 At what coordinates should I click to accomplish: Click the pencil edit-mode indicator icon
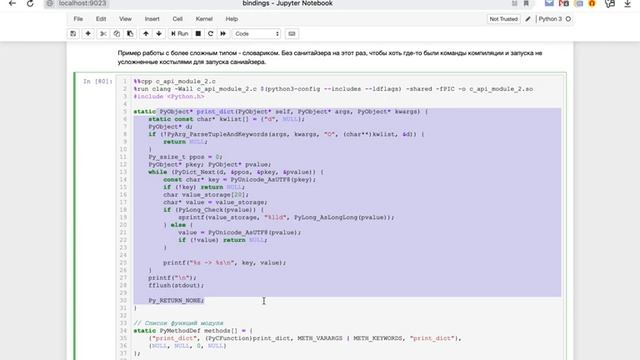[528, 19]
